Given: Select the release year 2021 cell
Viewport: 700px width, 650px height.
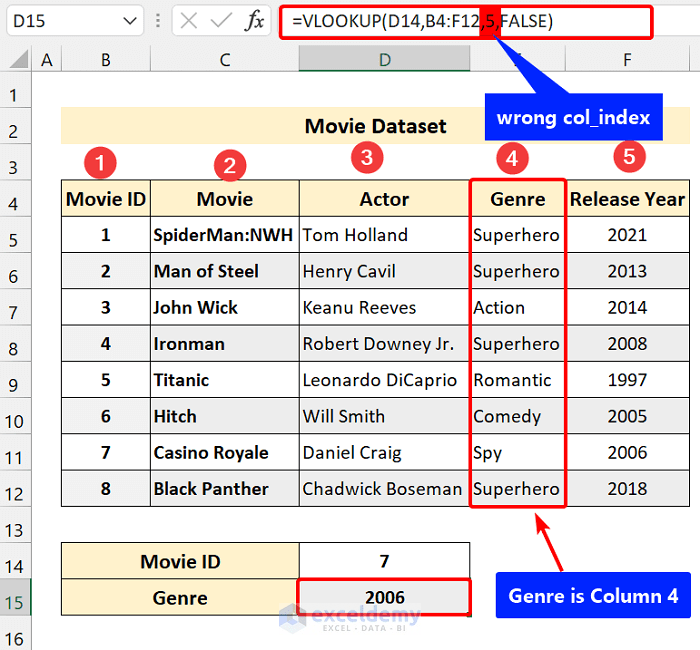Looking at the screenshot, I should pos(627,235).
